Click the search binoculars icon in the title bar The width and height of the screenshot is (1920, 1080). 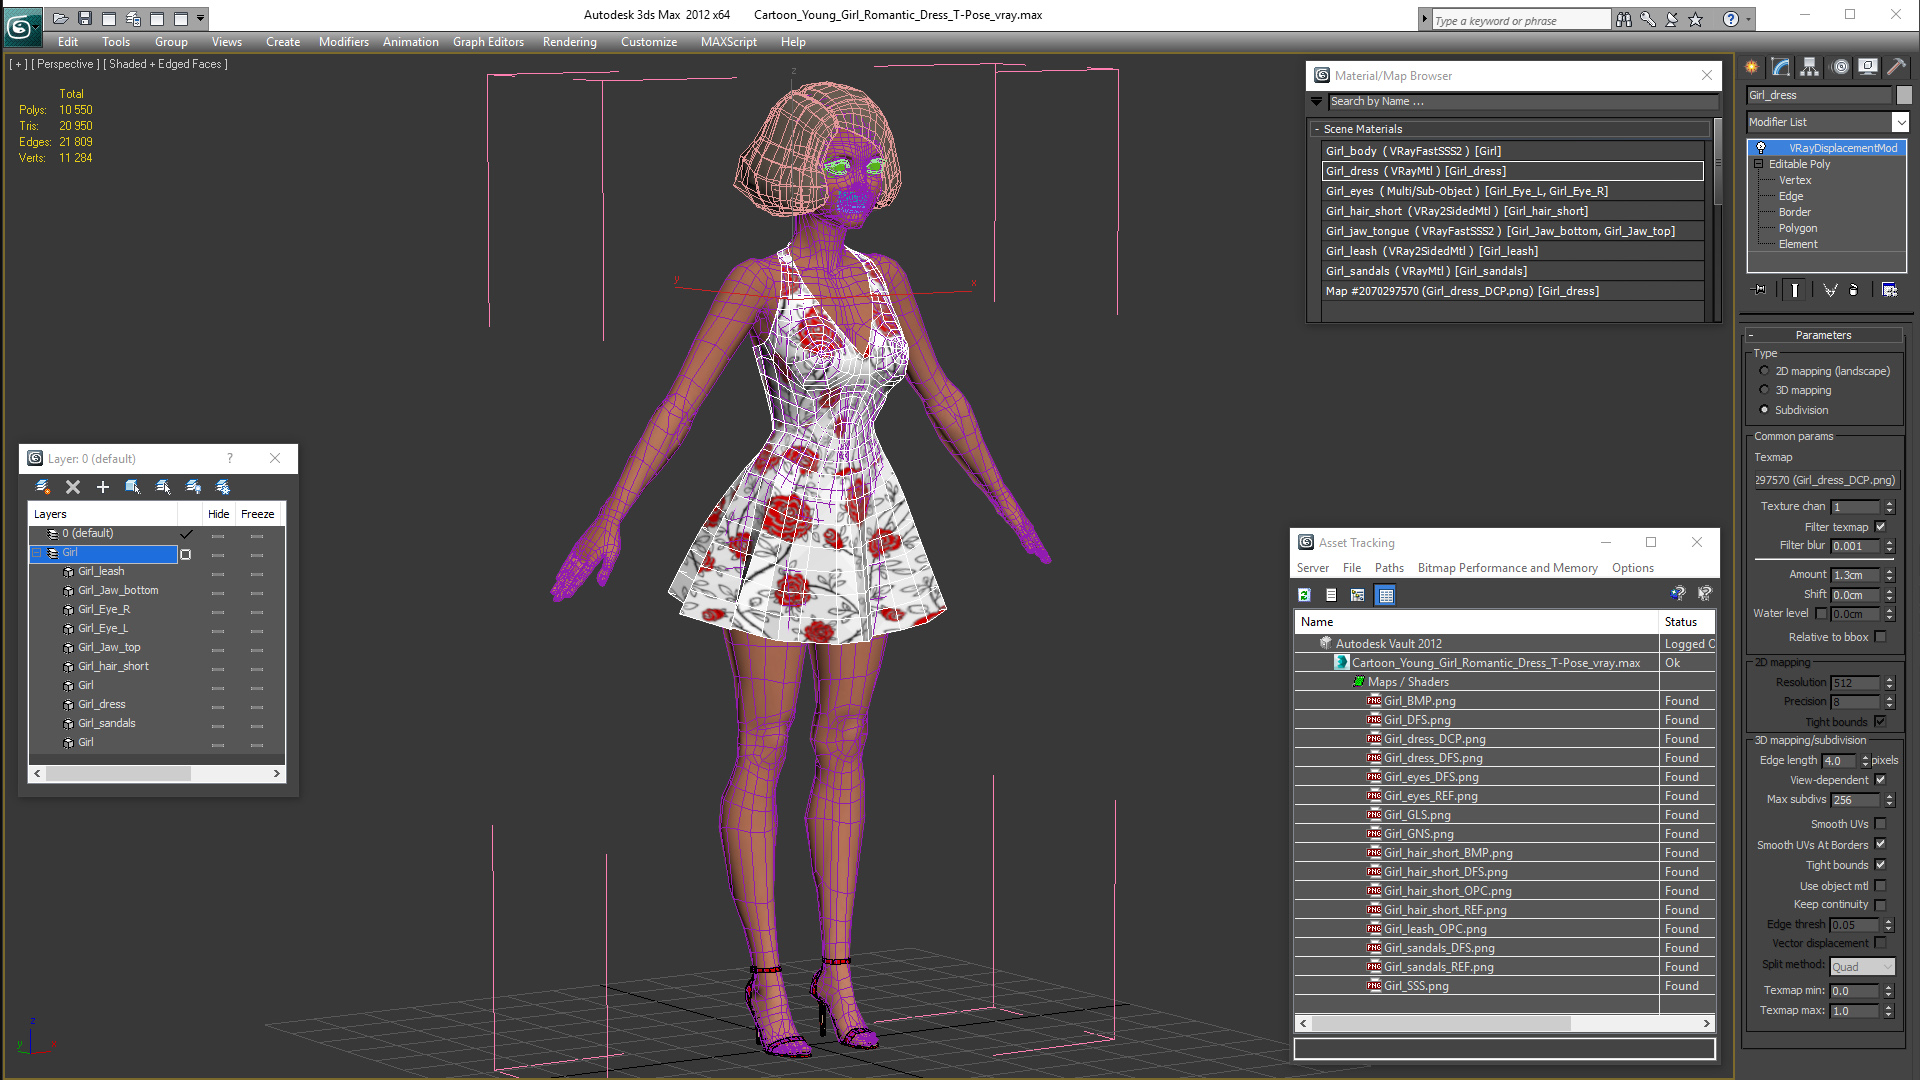tap(1623, 19)
